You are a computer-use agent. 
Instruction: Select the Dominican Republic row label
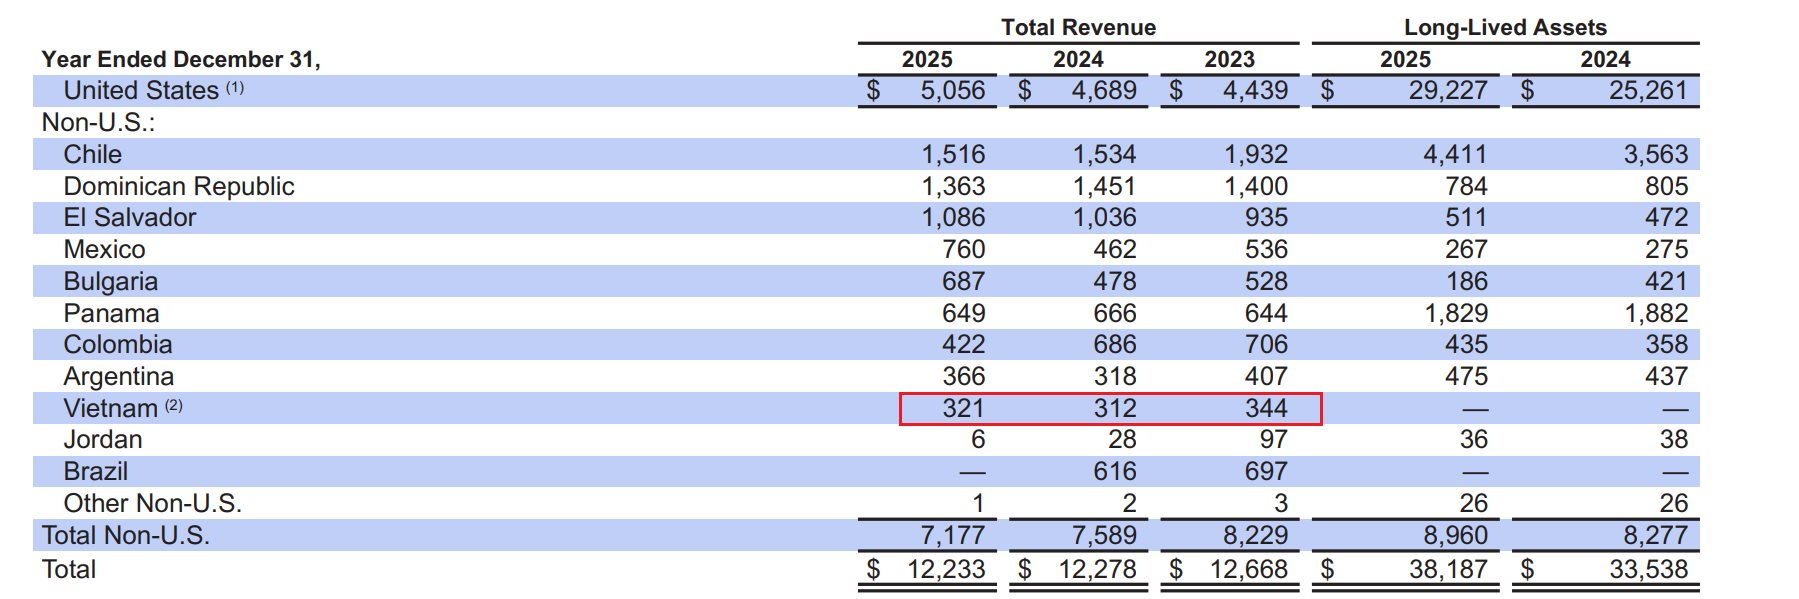click(179, 186)
